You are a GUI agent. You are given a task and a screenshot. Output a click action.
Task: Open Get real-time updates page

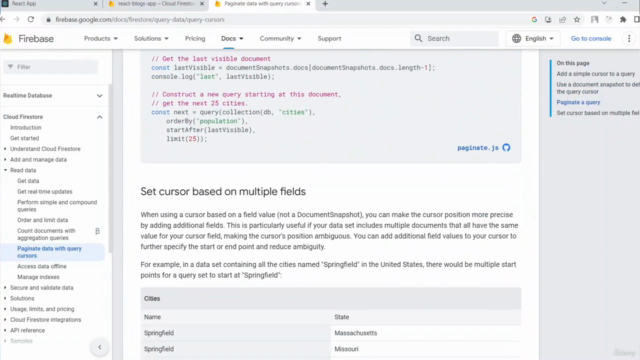click(44, 191)
